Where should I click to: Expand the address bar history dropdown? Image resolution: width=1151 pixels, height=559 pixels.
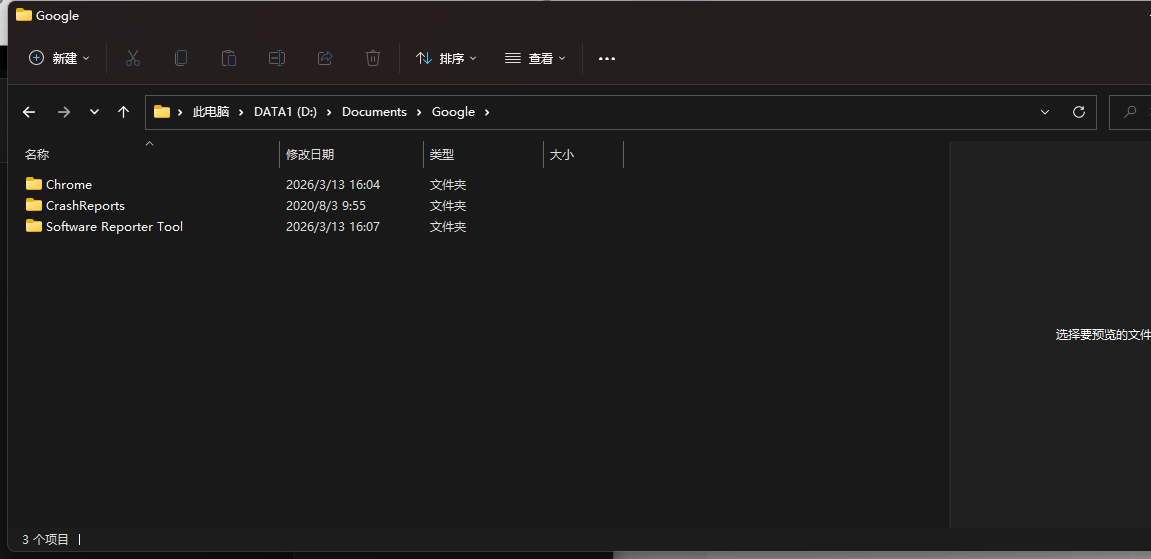tap(1045, 112)
